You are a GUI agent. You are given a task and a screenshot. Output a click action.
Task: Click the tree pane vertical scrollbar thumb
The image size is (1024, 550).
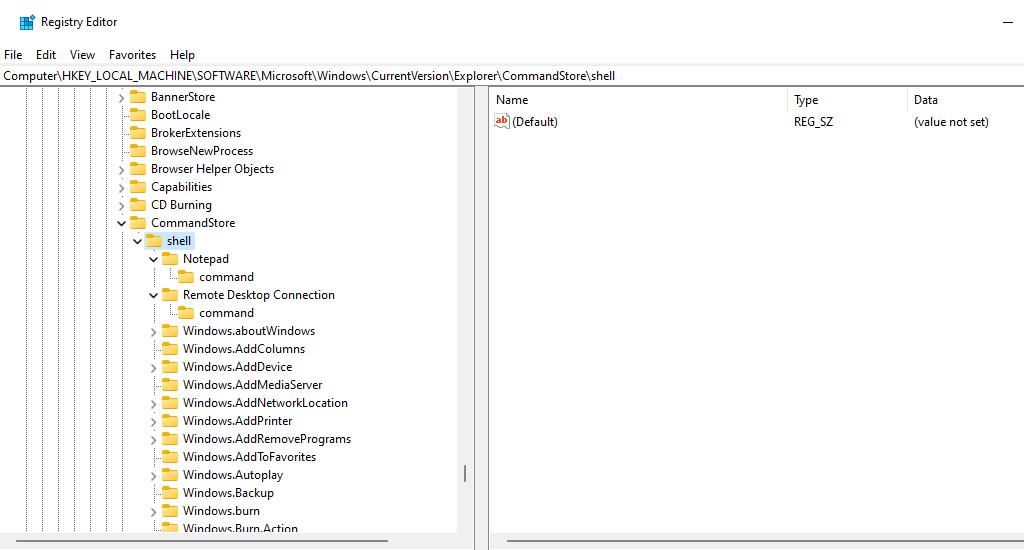[465, 474]
